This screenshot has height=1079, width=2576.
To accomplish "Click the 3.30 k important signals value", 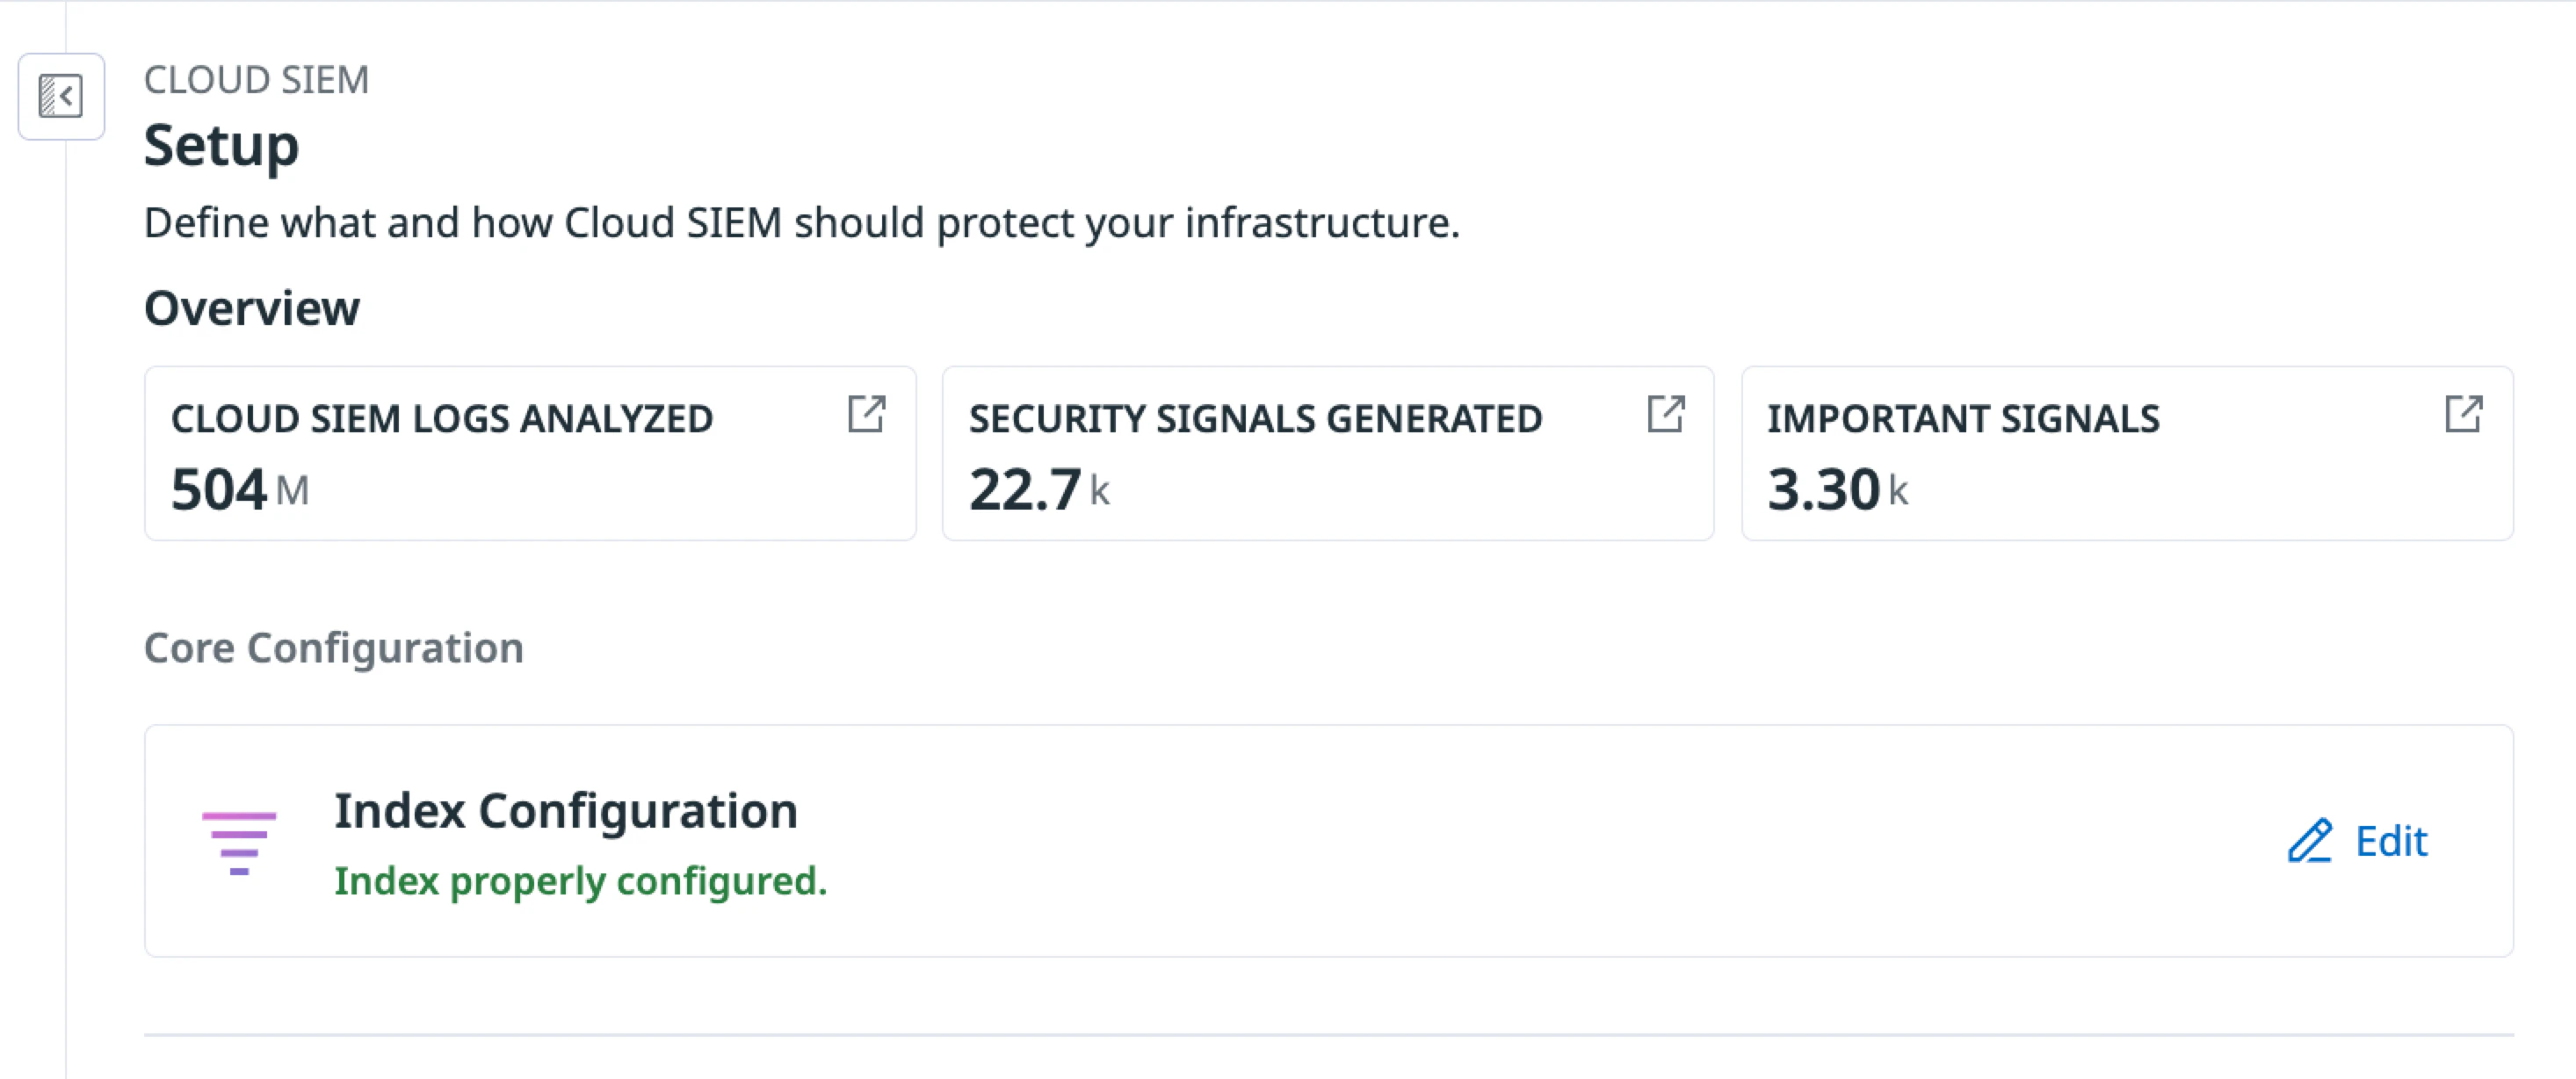I will pos(1837,490).
